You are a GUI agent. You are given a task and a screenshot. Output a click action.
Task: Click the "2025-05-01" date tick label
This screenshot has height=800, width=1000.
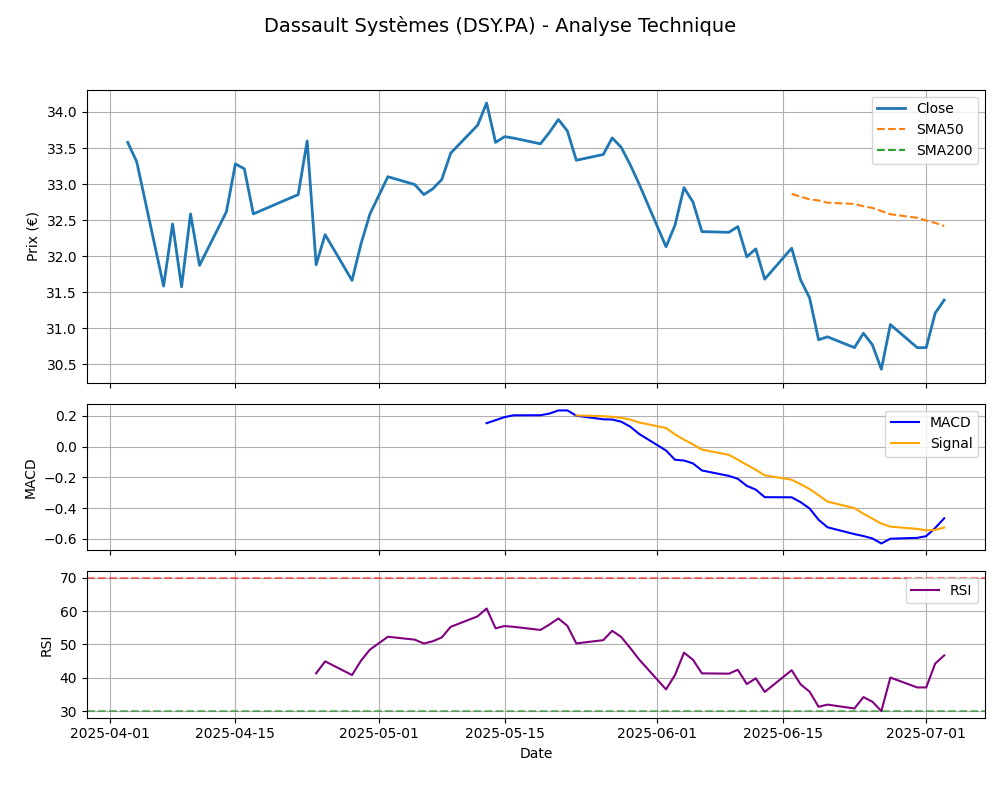pyautogui.click(x=379, y=733)
